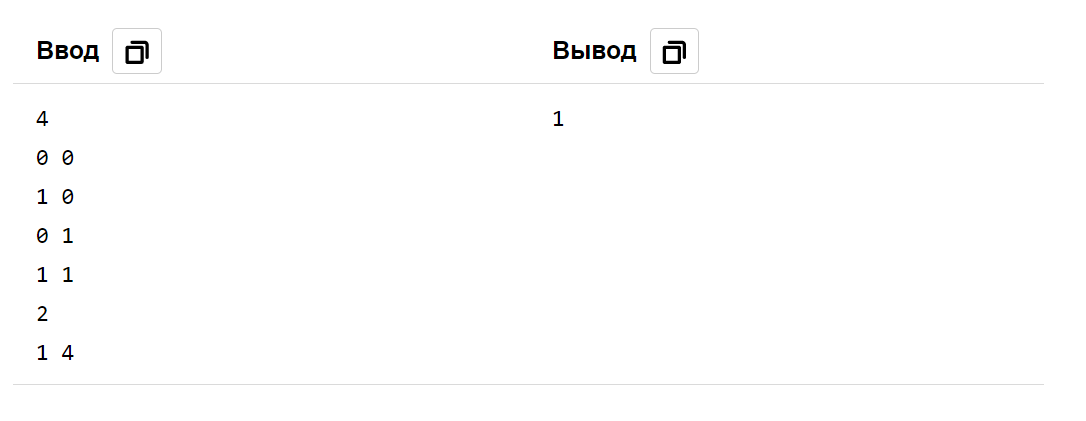This screenshot has height=421, width=1086.
Task: Click the input line containing only 2
Action: [x=42, y=314]
